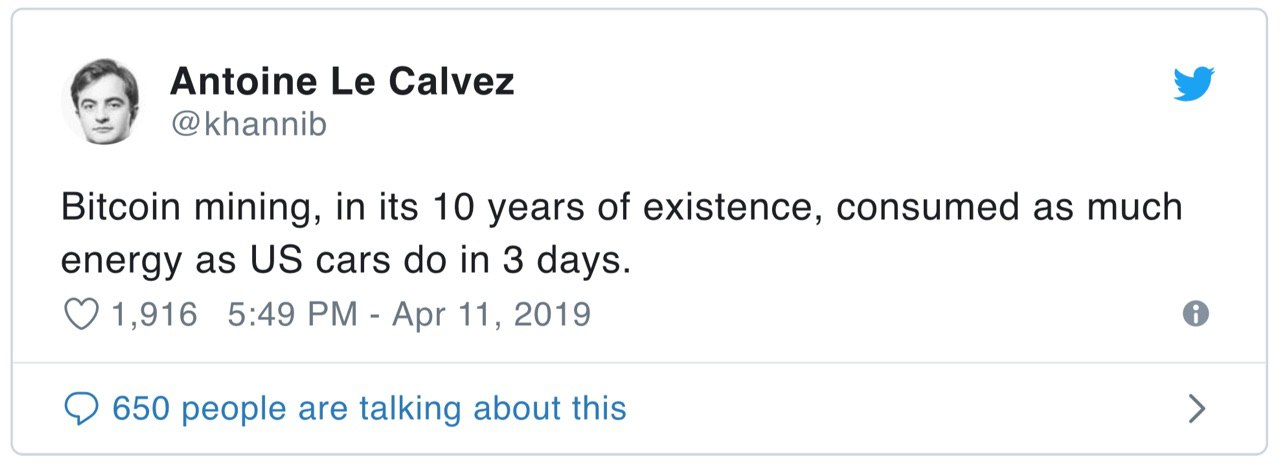1280x465 pixels.
Task: Click the Twitter bird logo
Action: coord(1194,85)
